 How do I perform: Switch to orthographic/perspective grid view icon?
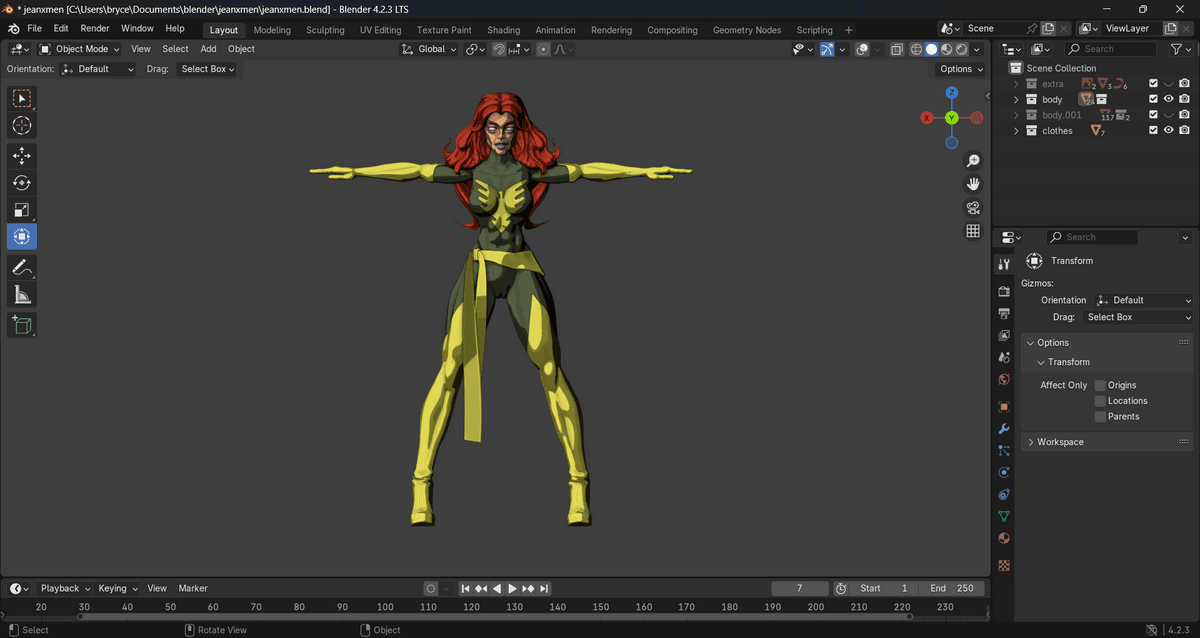pos(972,231)
